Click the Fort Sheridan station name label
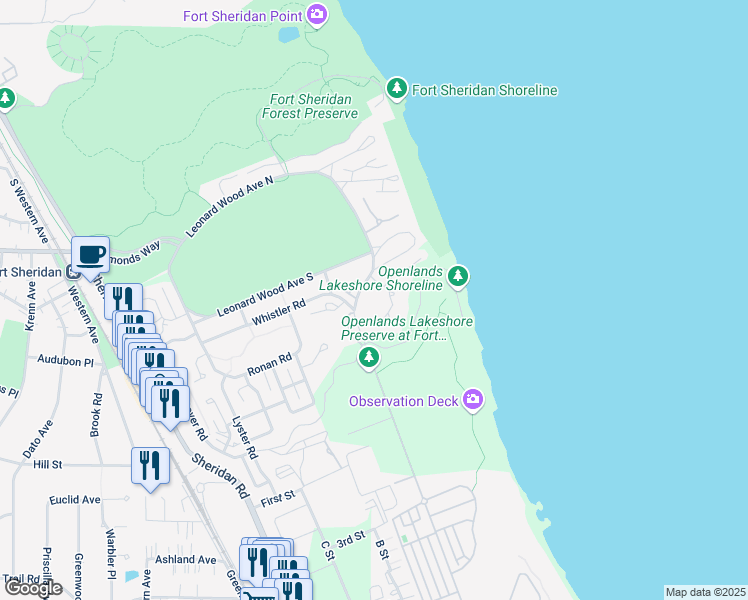The height and width of the screenshot is (600, 748). (31, 272)
